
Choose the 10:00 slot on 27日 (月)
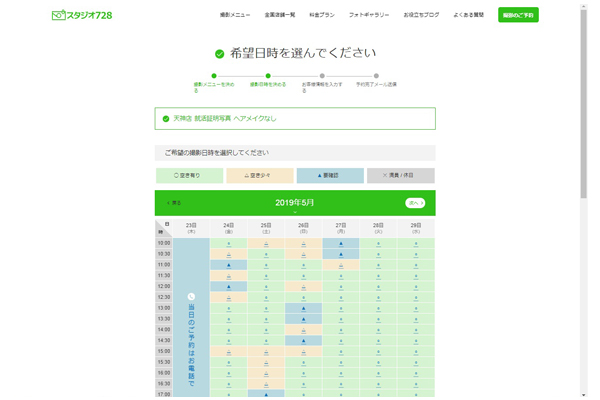(341, 243)
